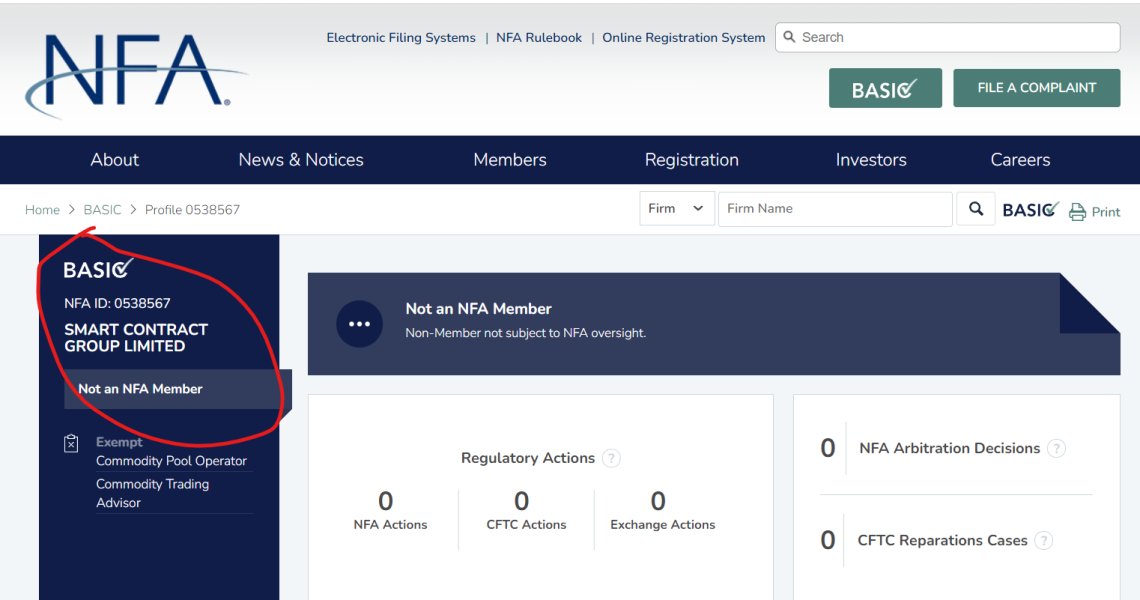This screenshot has width=1140, height=600.
Task: Open the Electronic Filing Systems link
Action: click(401, 38)
